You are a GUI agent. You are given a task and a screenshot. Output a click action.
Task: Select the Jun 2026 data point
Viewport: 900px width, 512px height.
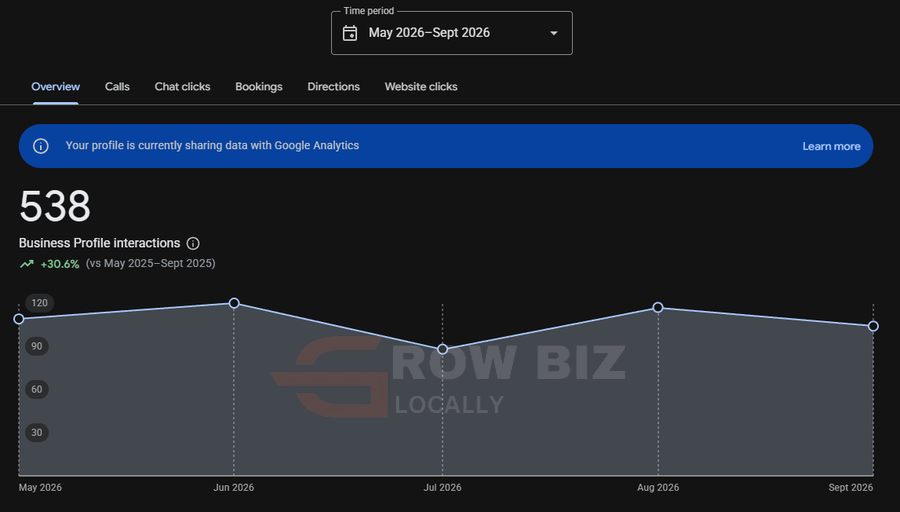tap(234, 303)
